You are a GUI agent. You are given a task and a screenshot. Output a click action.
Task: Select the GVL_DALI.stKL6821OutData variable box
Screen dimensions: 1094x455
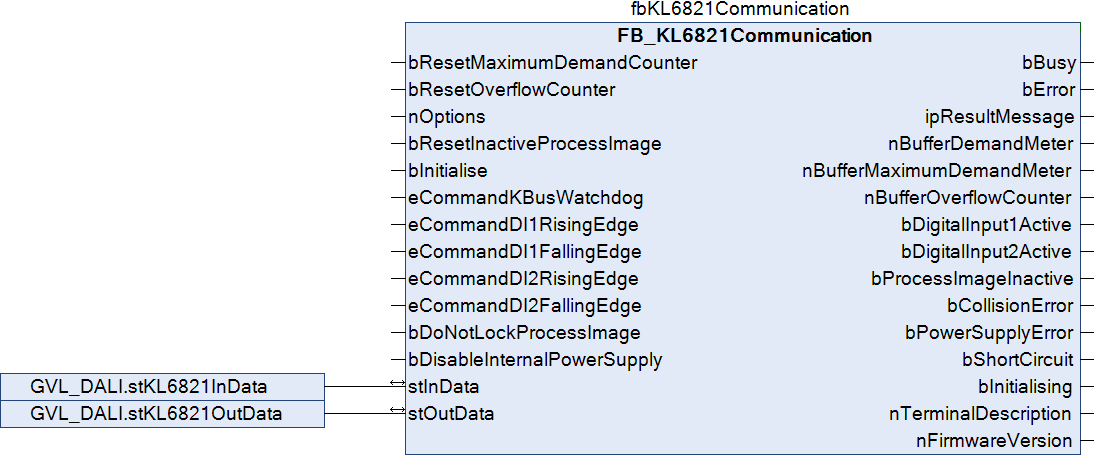162,413
